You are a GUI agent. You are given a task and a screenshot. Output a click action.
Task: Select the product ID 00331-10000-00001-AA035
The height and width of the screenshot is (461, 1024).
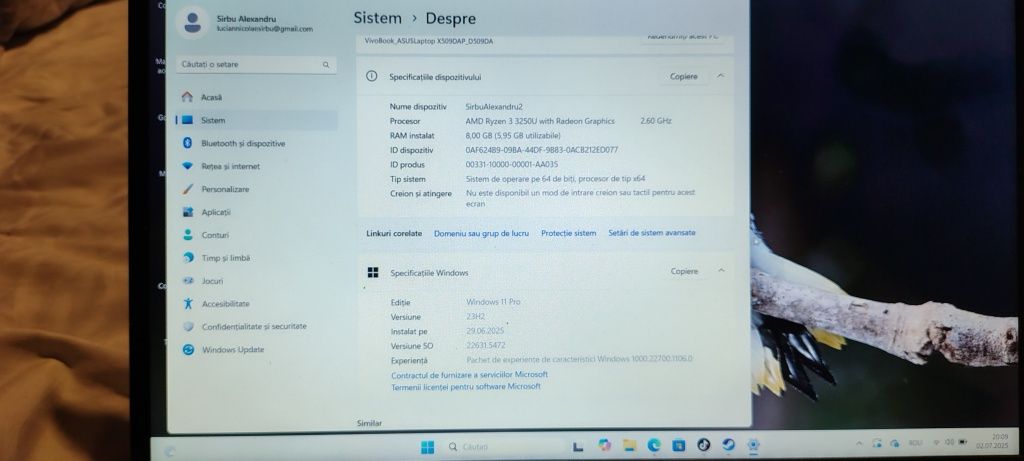(x=512, y=165)
